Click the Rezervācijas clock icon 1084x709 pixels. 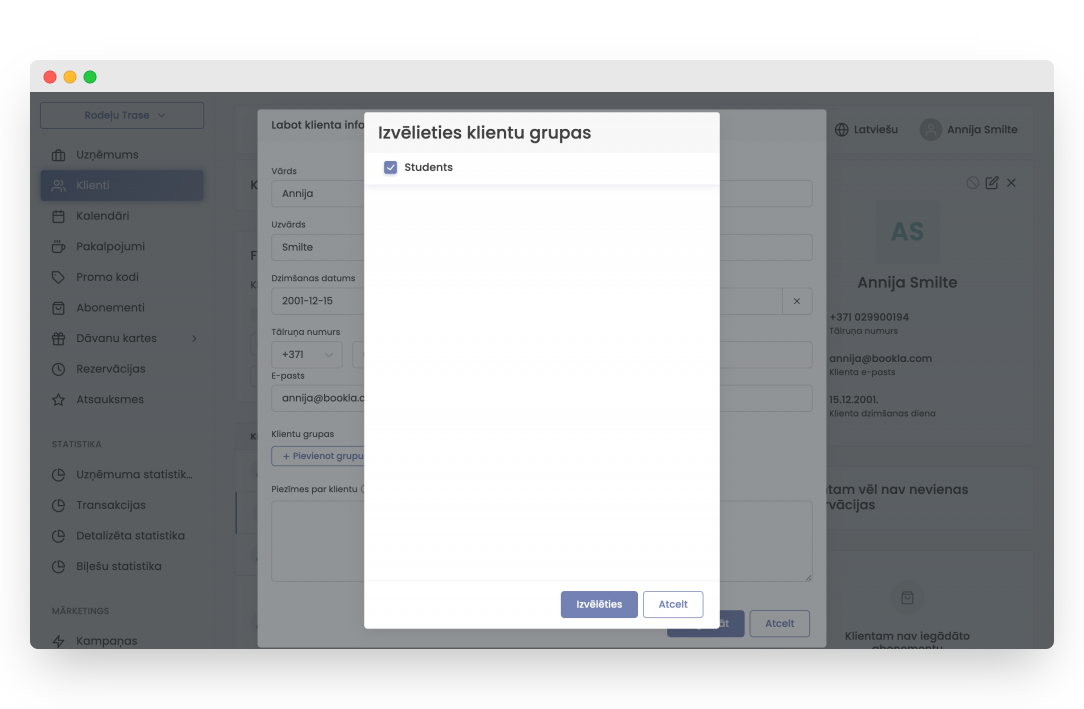[58, 369]
